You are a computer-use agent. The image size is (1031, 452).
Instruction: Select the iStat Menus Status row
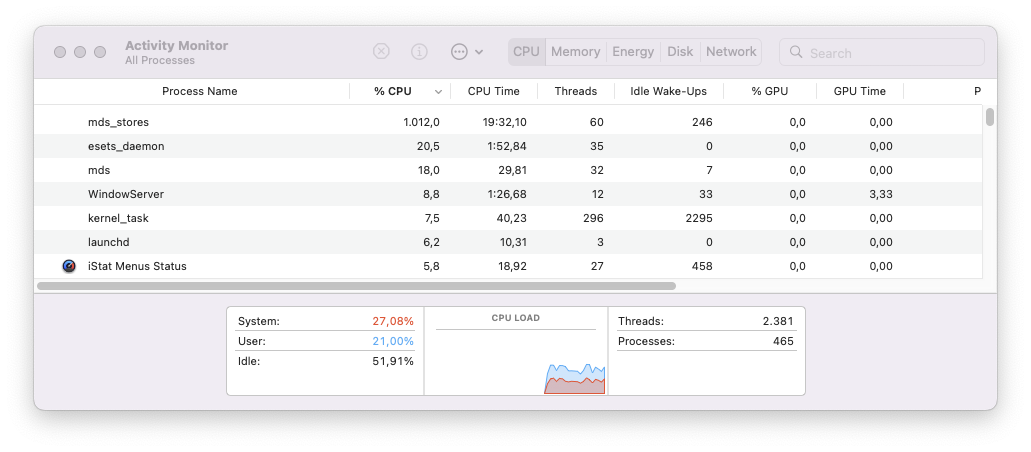click(508, 266)
